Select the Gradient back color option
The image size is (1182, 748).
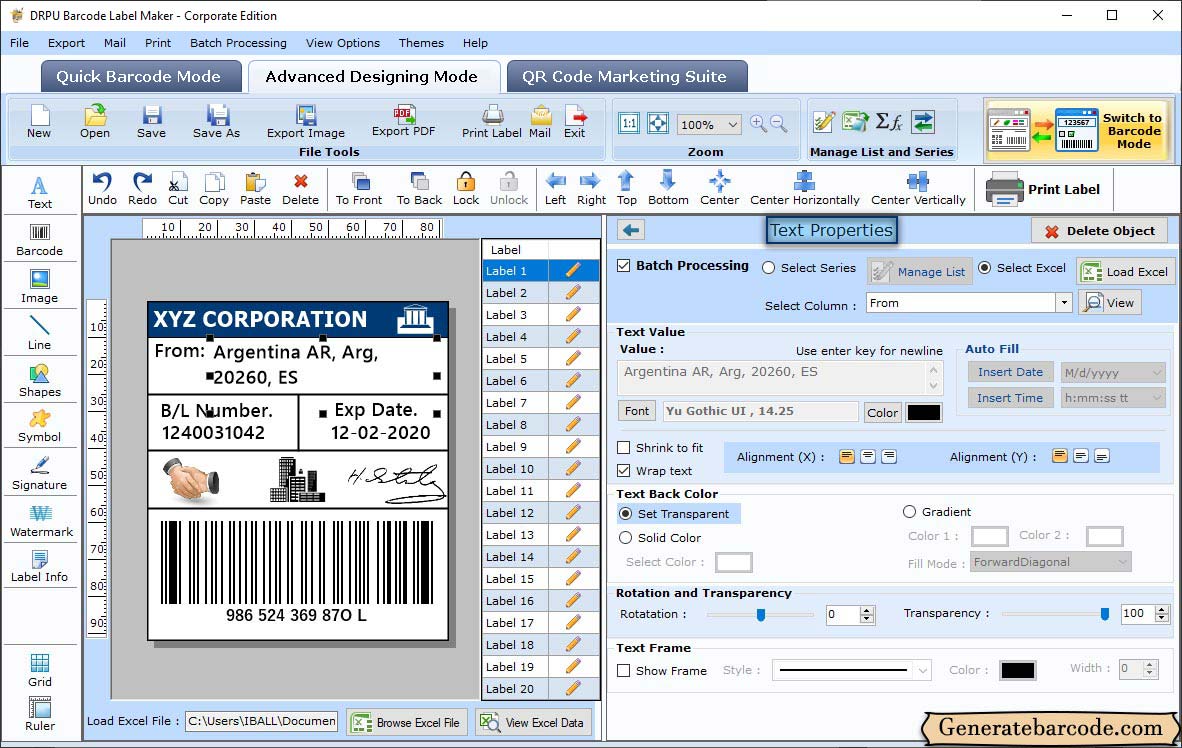tap(909, 512)
